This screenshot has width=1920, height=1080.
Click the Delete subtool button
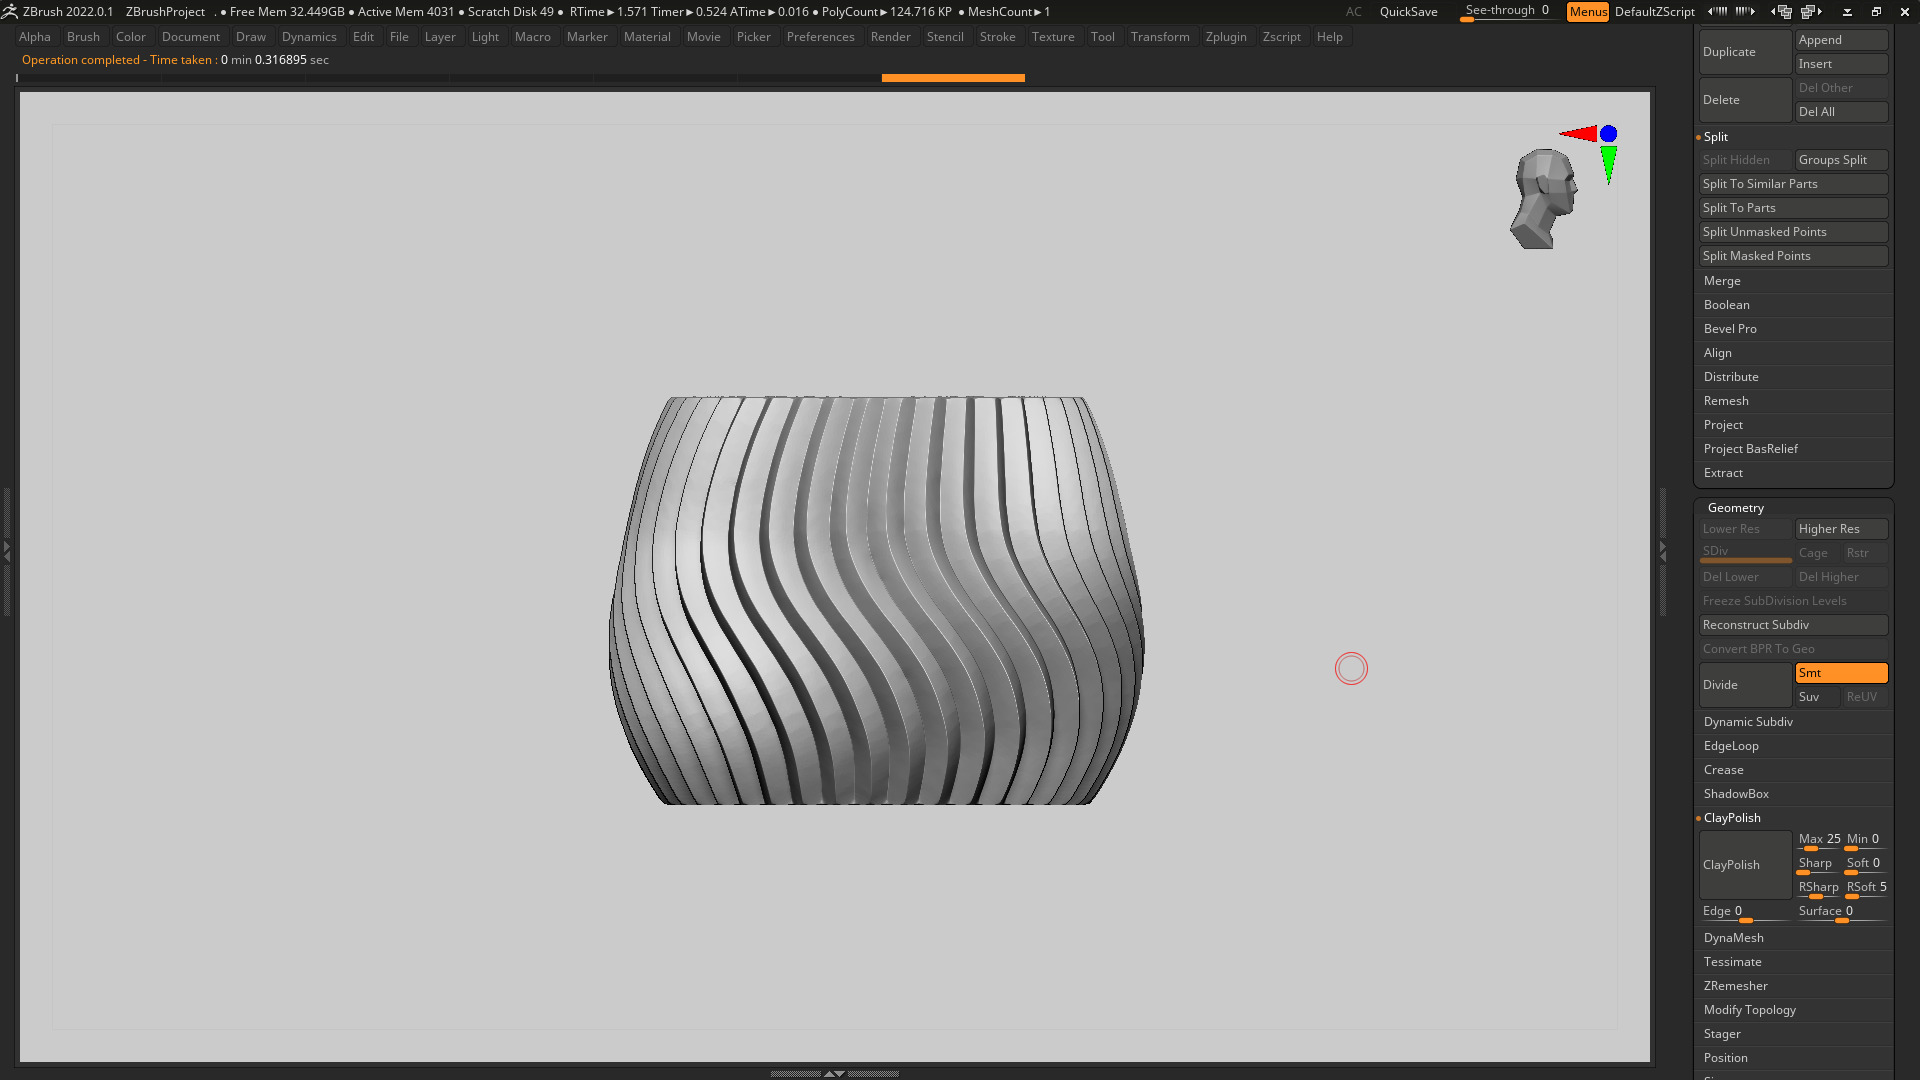tap(1745, 100)
